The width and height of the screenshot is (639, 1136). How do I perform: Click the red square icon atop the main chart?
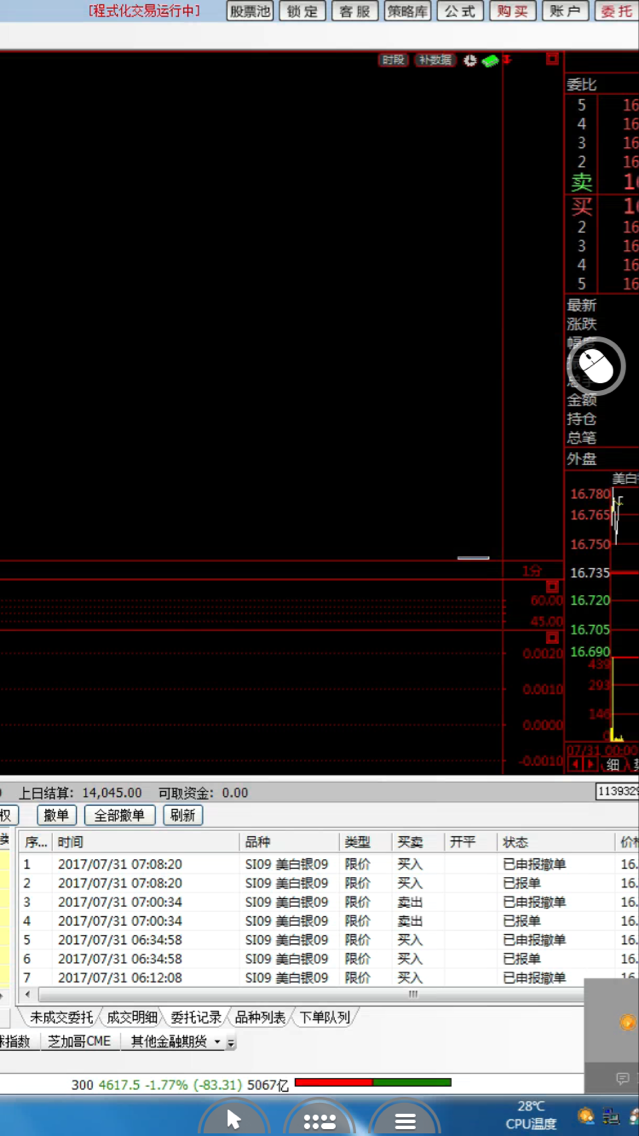coord(553,58)
